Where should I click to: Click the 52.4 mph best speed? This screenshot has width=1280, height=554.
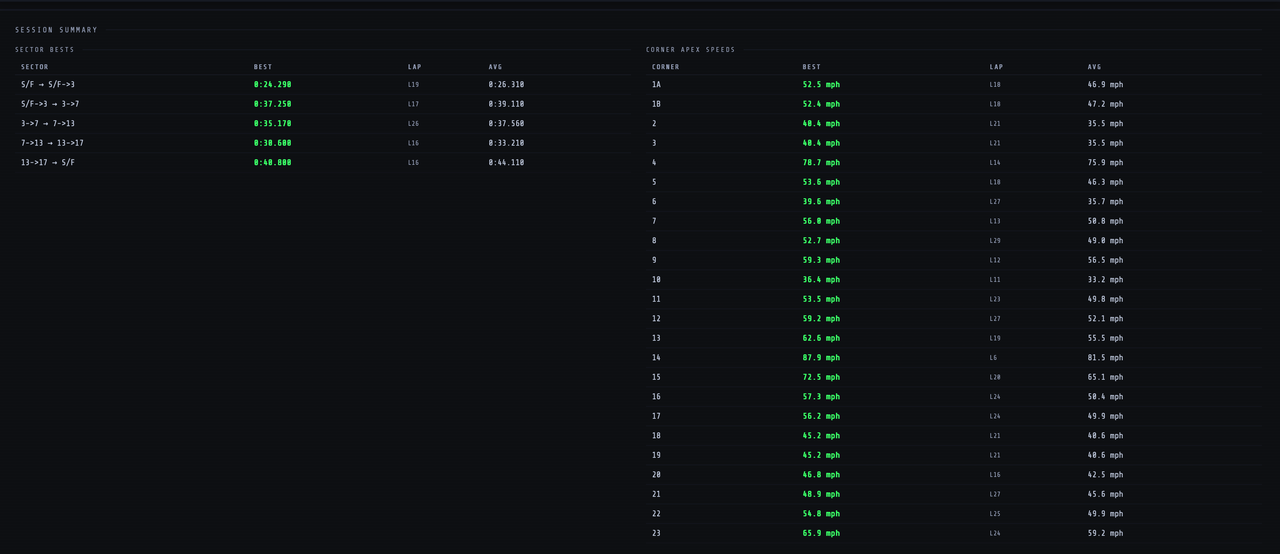pos(821,104)
